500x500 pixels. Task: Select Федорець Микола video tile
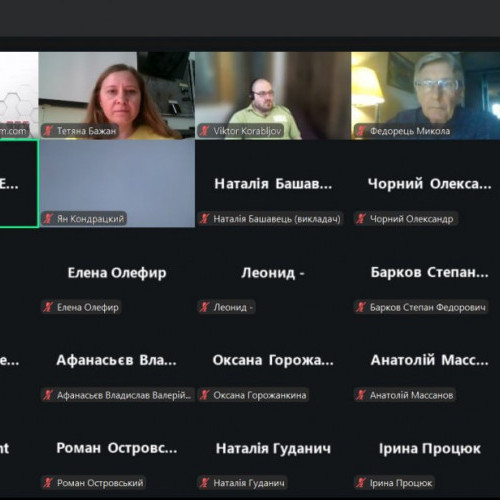[x=426, y=95]
